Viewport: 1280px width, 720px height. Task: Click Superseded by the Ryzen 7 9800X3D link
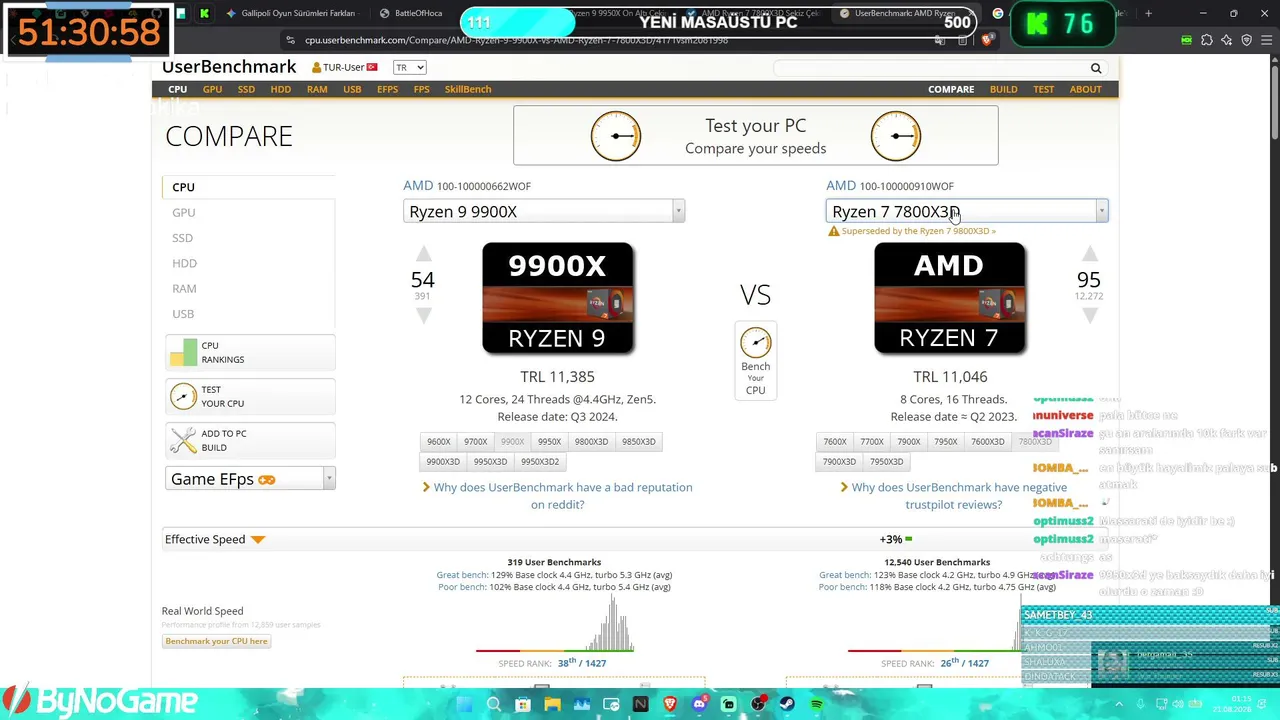point(918,231)
